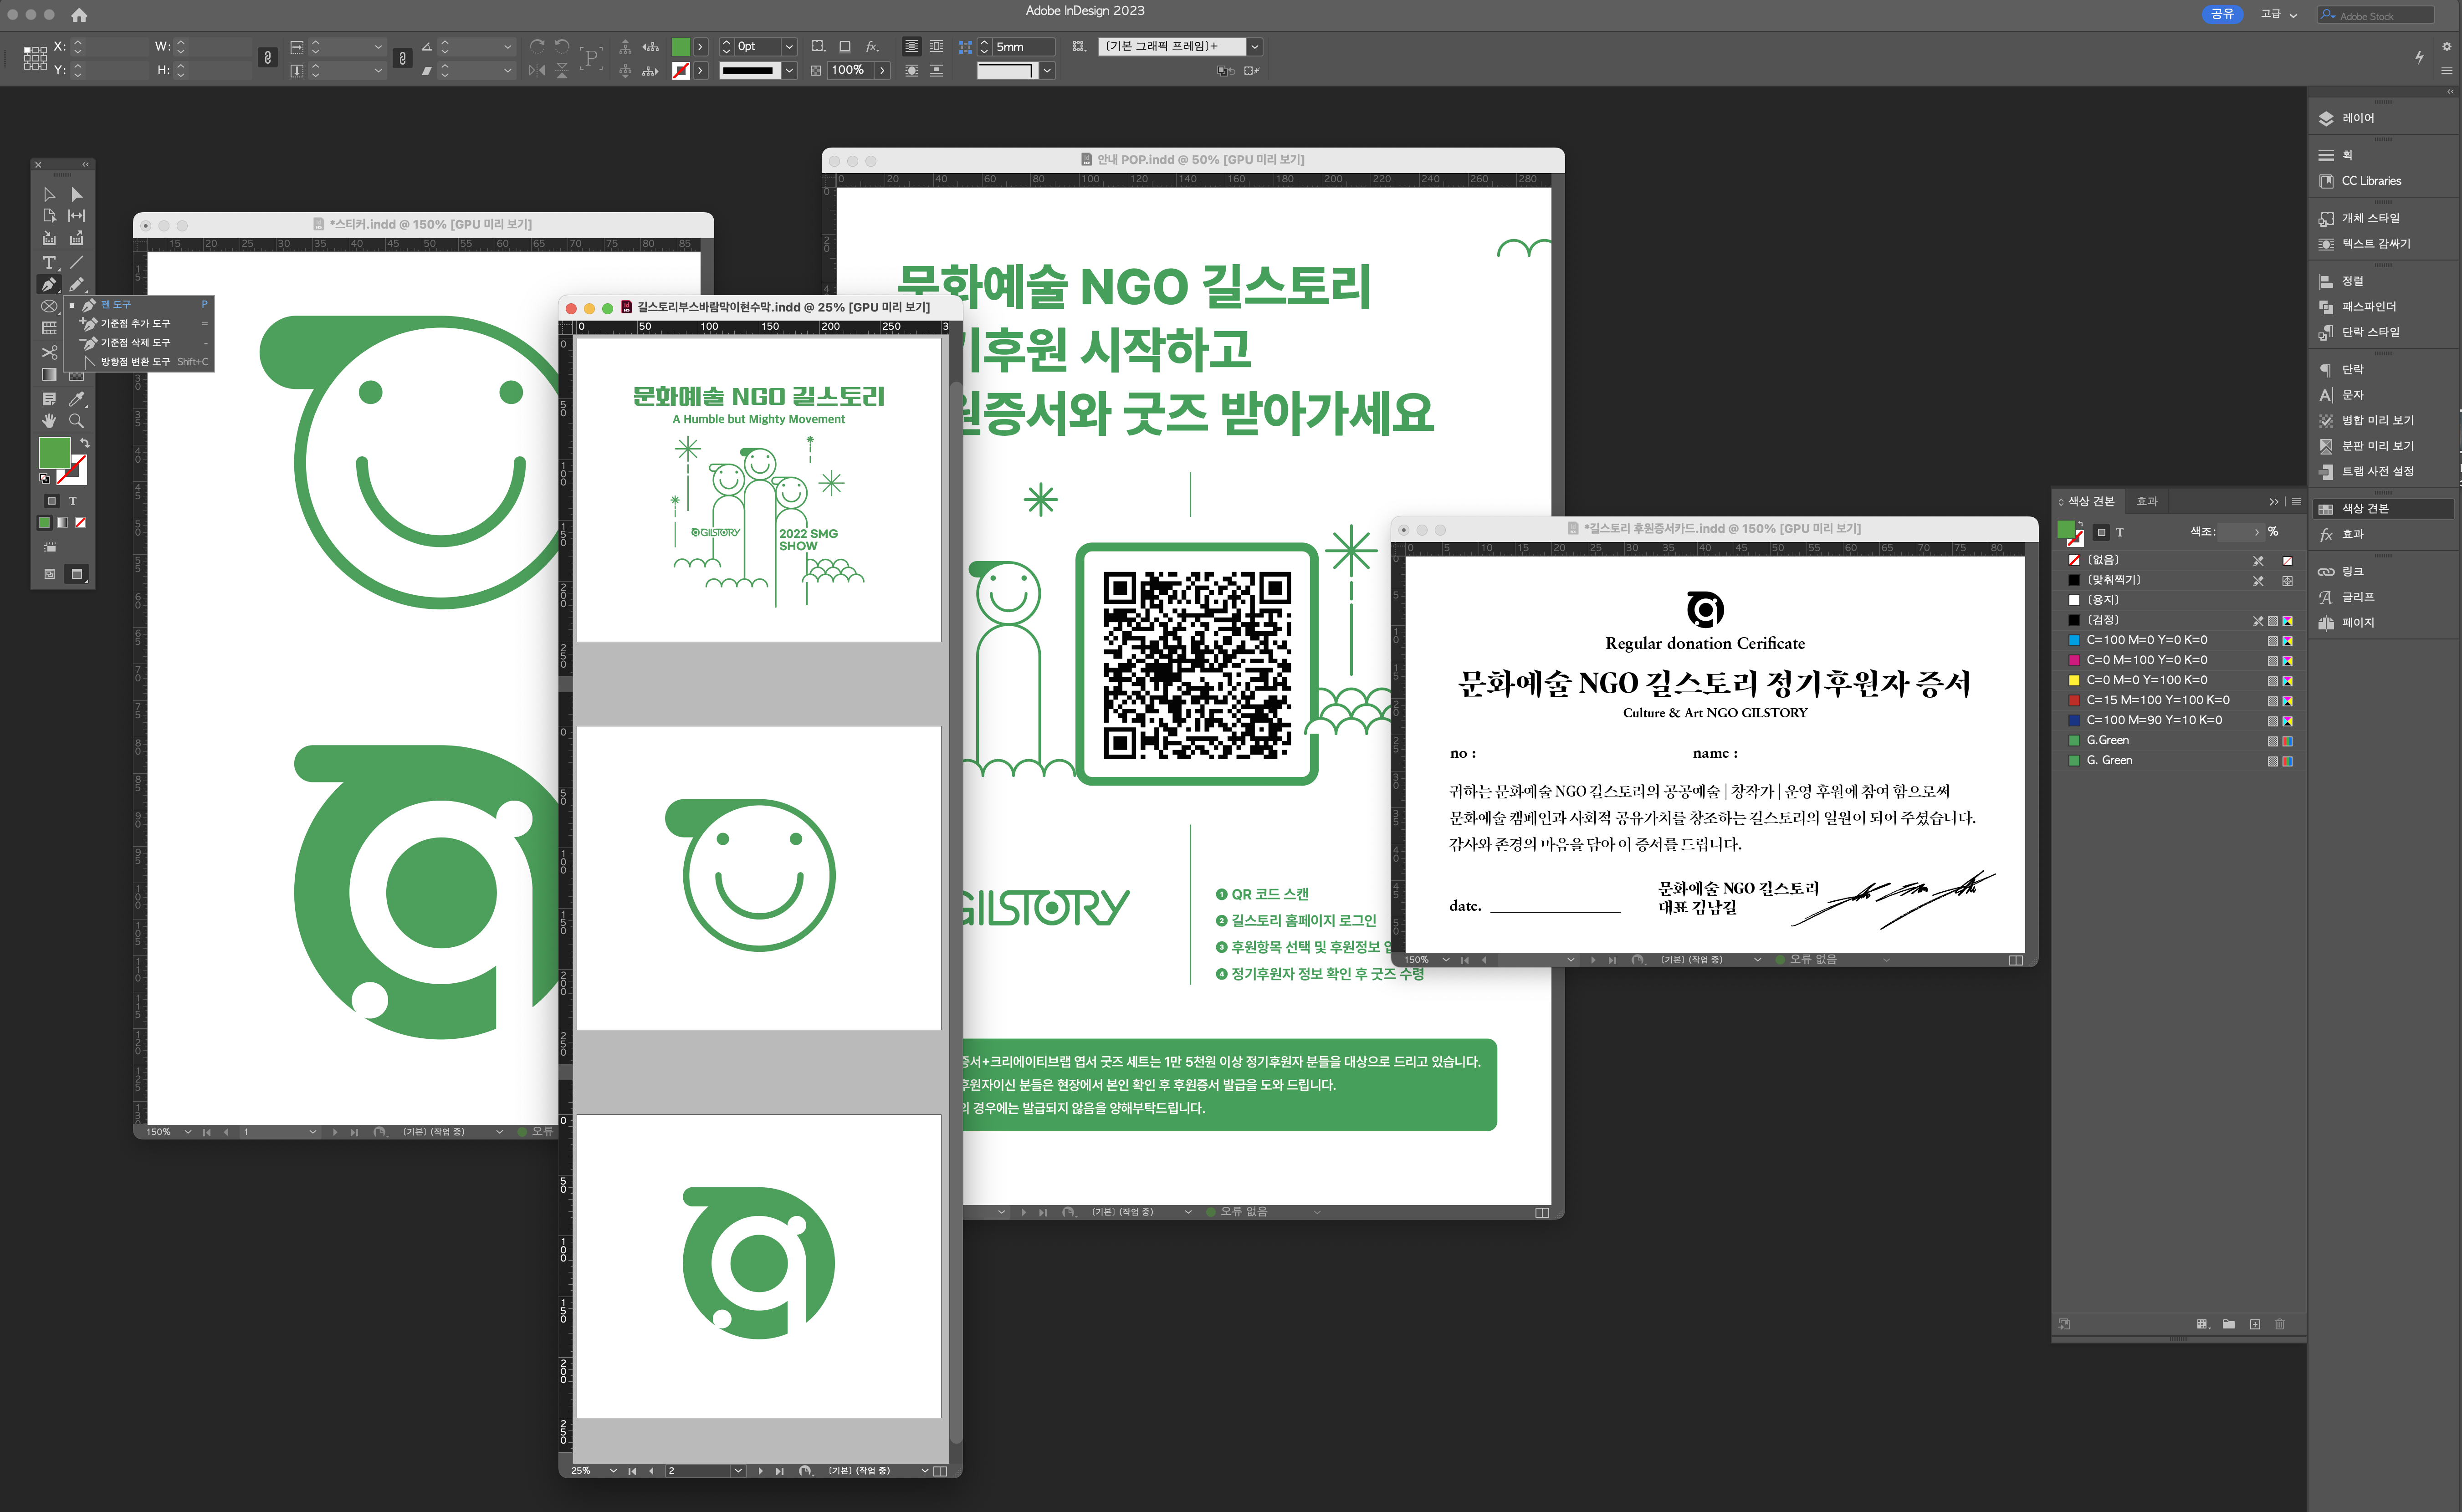Select the Hand tool
Screen dimensions: 2462x1512
[49, 421]
